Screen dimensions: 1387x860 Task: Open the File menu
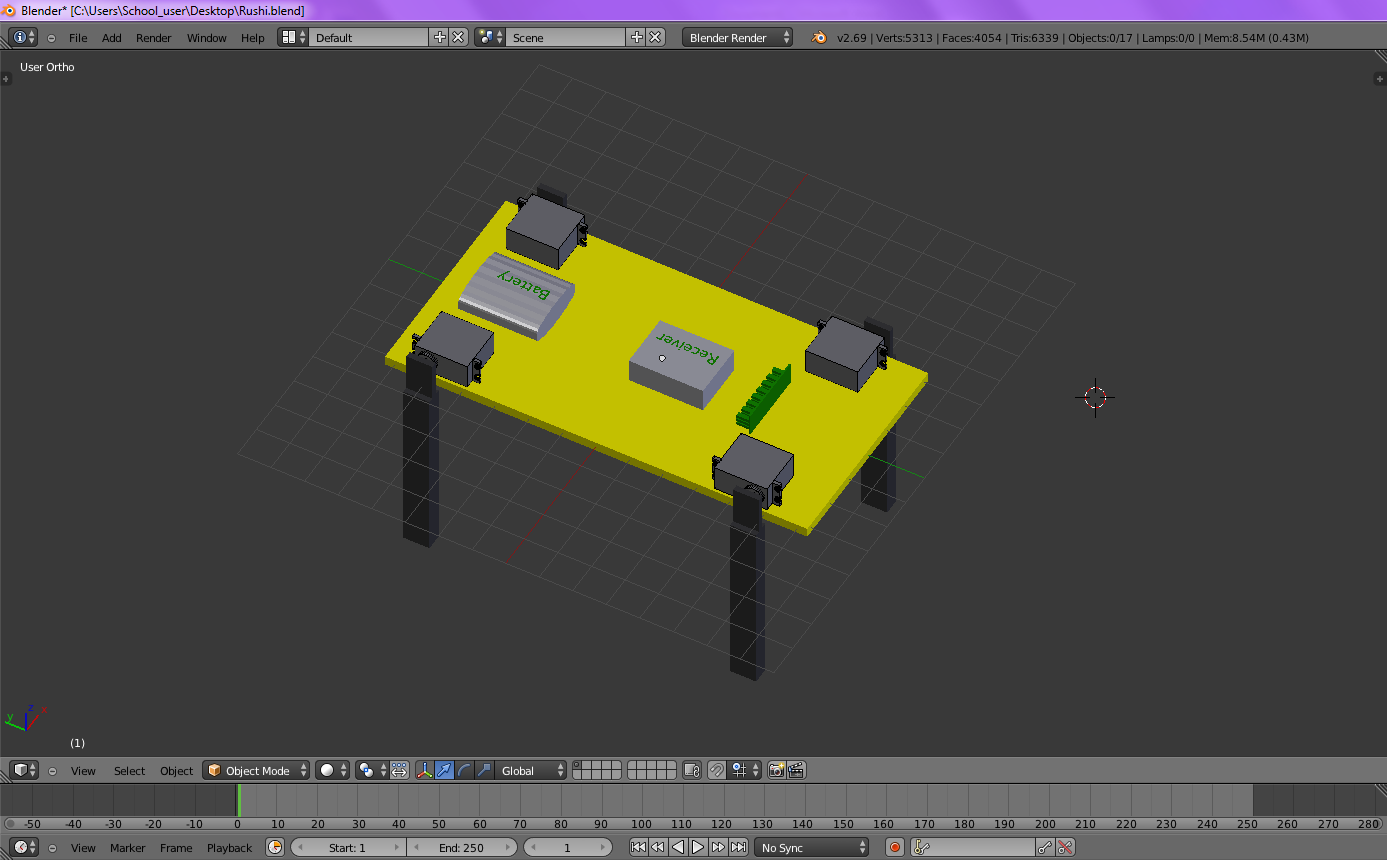[78, 38]
